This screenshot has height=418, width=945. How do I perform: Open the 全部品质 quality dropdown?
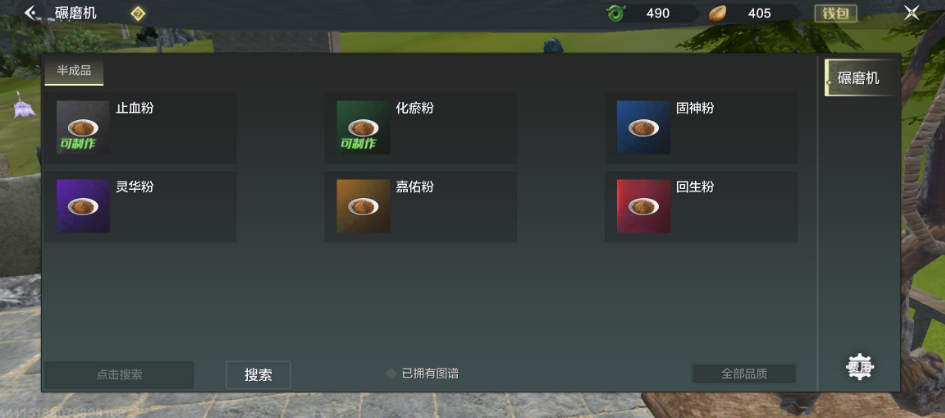click(x=744, y=374)
